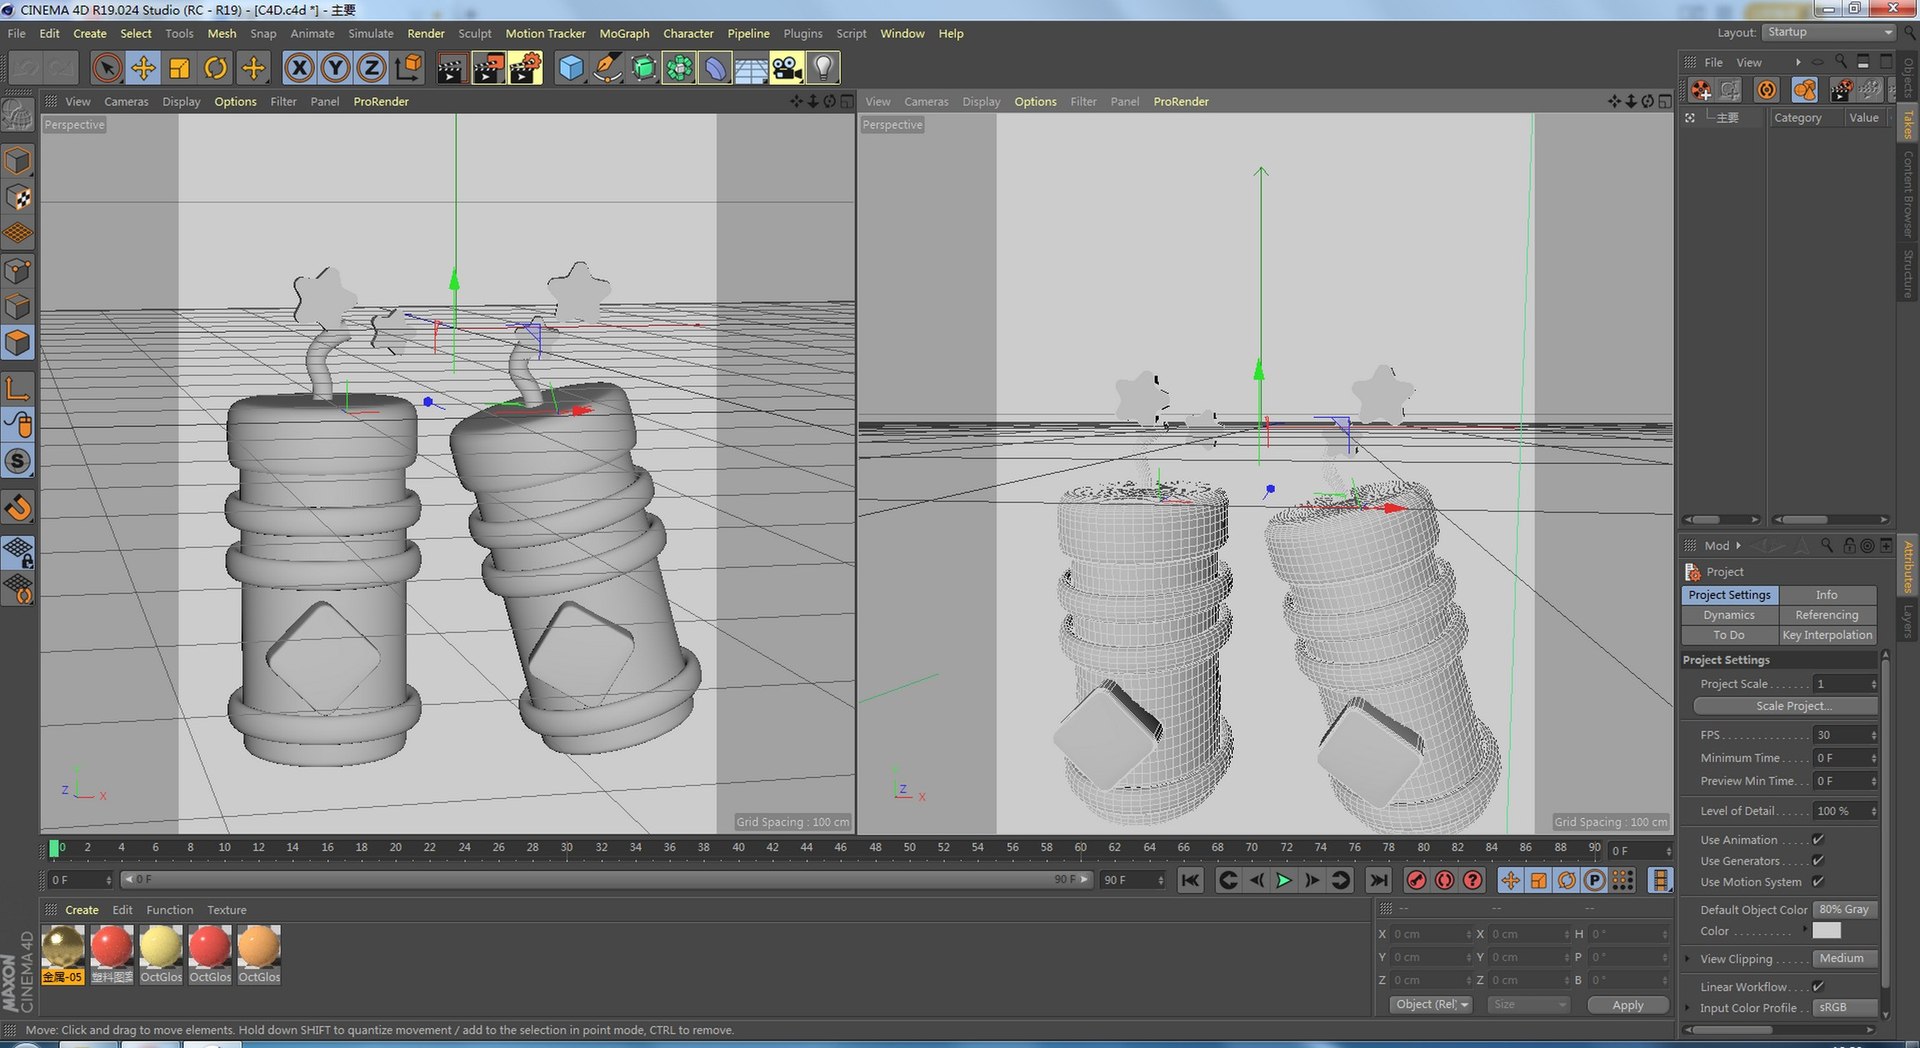The height and width of the screenshot is (1048, 1920).
Task: Add a Camera object icon
Action: pos(787,68)
